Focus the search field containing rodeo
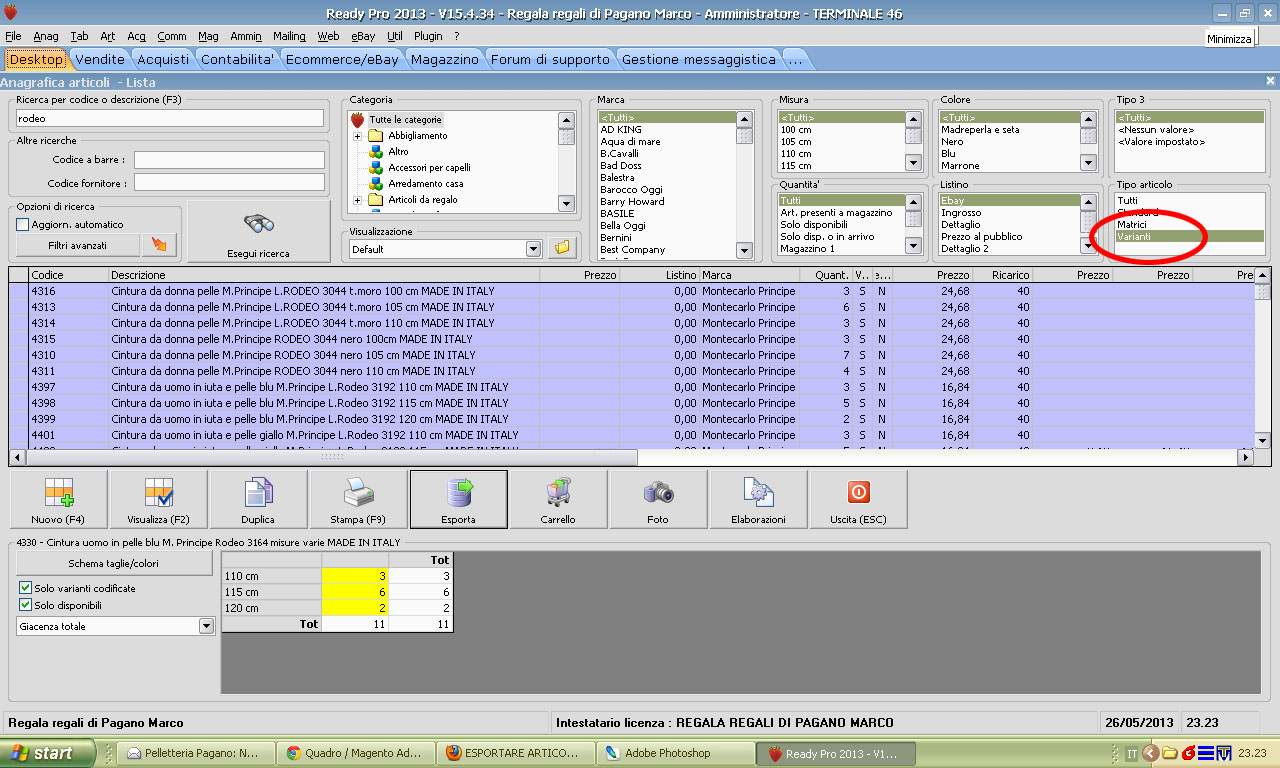 (x=170, y=118)
